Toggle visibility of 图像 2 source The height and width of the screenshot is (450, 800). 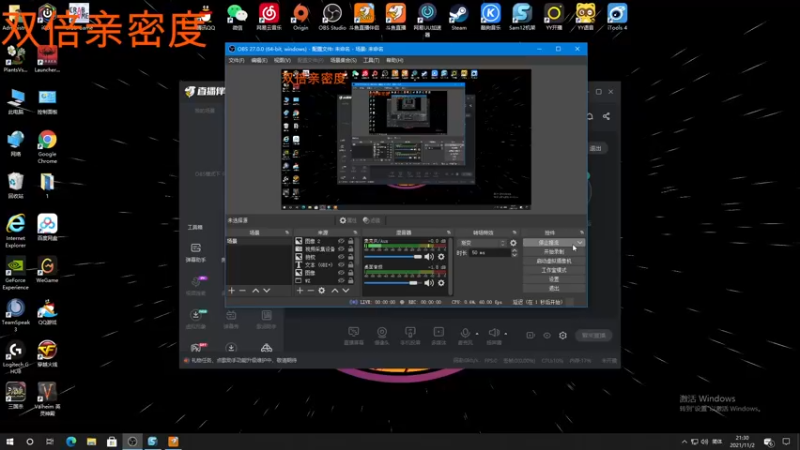coord(341,241)
